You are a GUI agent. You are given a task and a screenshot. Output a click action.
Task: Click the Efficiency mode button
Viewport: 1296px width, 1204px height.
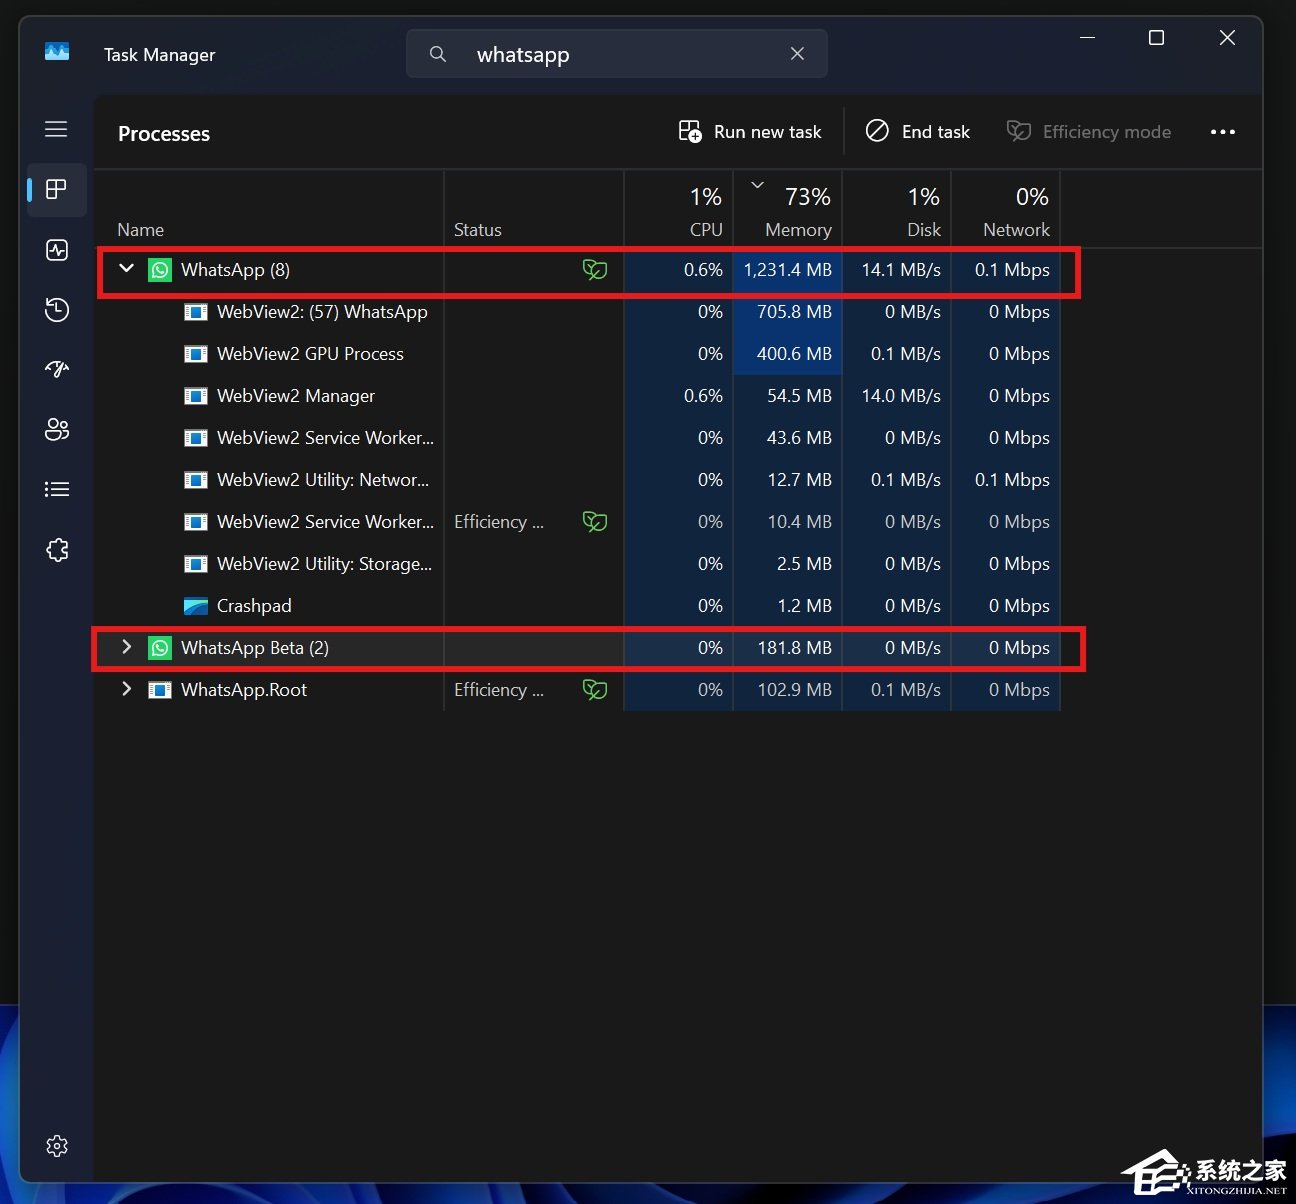tap(1088, 132)
